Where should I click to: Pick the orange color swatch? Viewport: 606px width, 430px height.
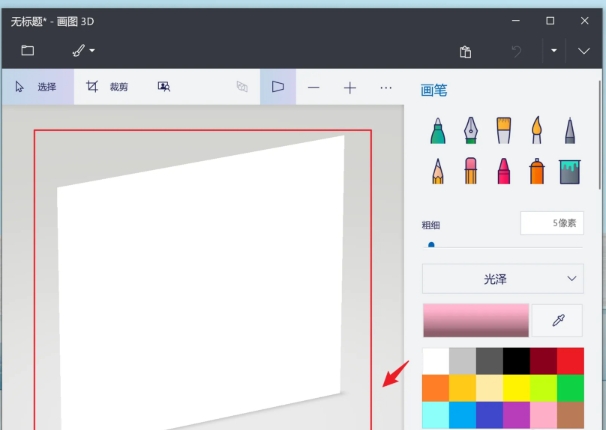coord(436,388)
